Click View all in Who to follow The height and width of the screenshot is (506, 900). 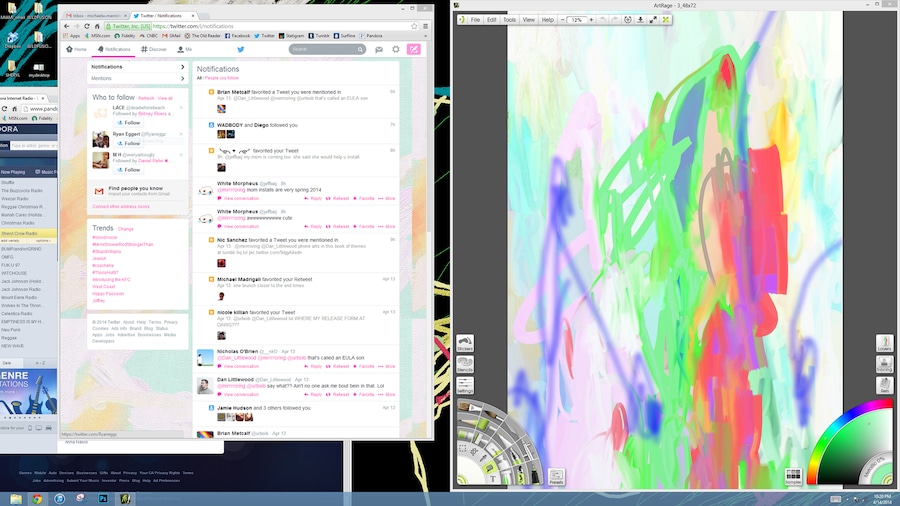coord(165,98)
